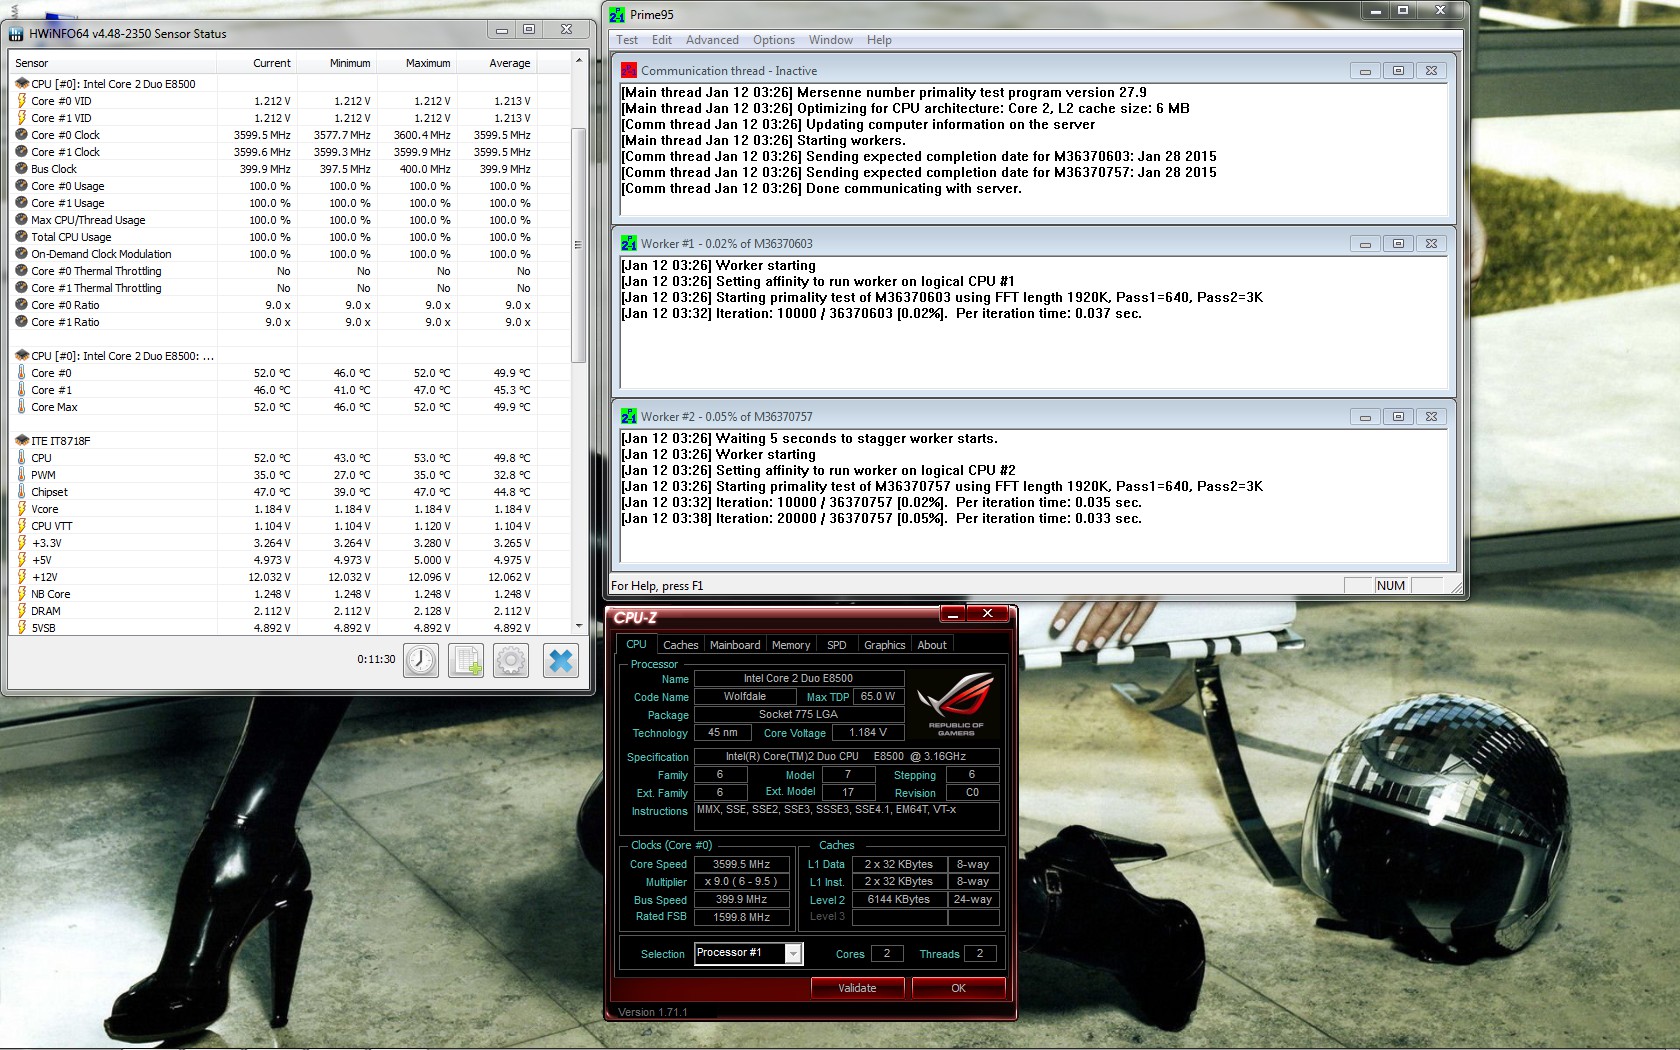Image resolution: width=1680 pixels, height=1050 pixels.
Task: Click the thermometer icon beside PWM
Action: pos(21,475)
